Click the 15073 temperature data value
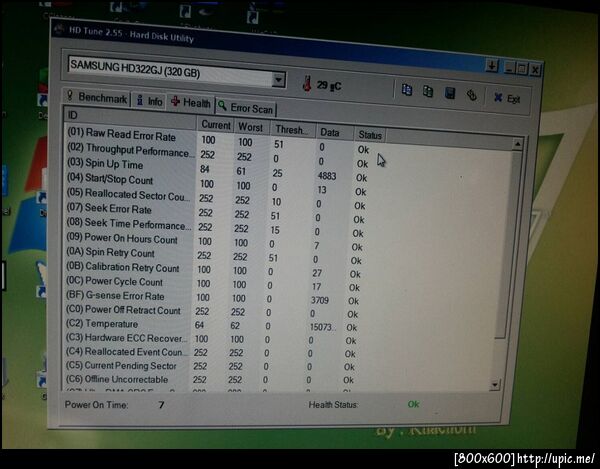Image resolution: width=600 pixels, height=469 pixels. (323, 327)
